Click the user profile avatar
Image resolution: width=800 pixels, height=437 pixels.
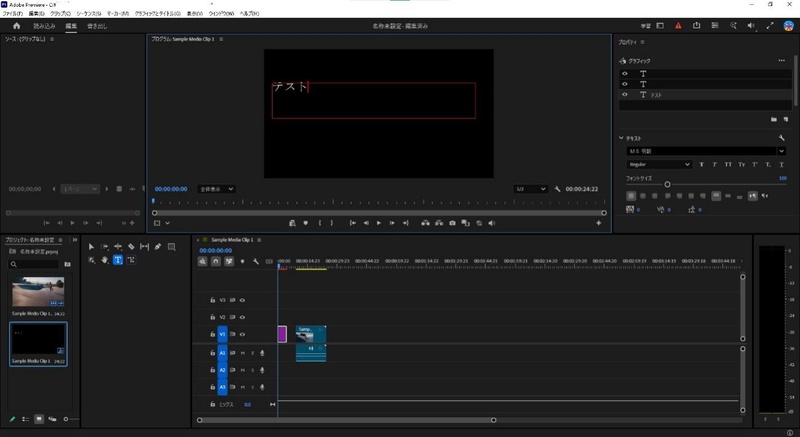788,25
